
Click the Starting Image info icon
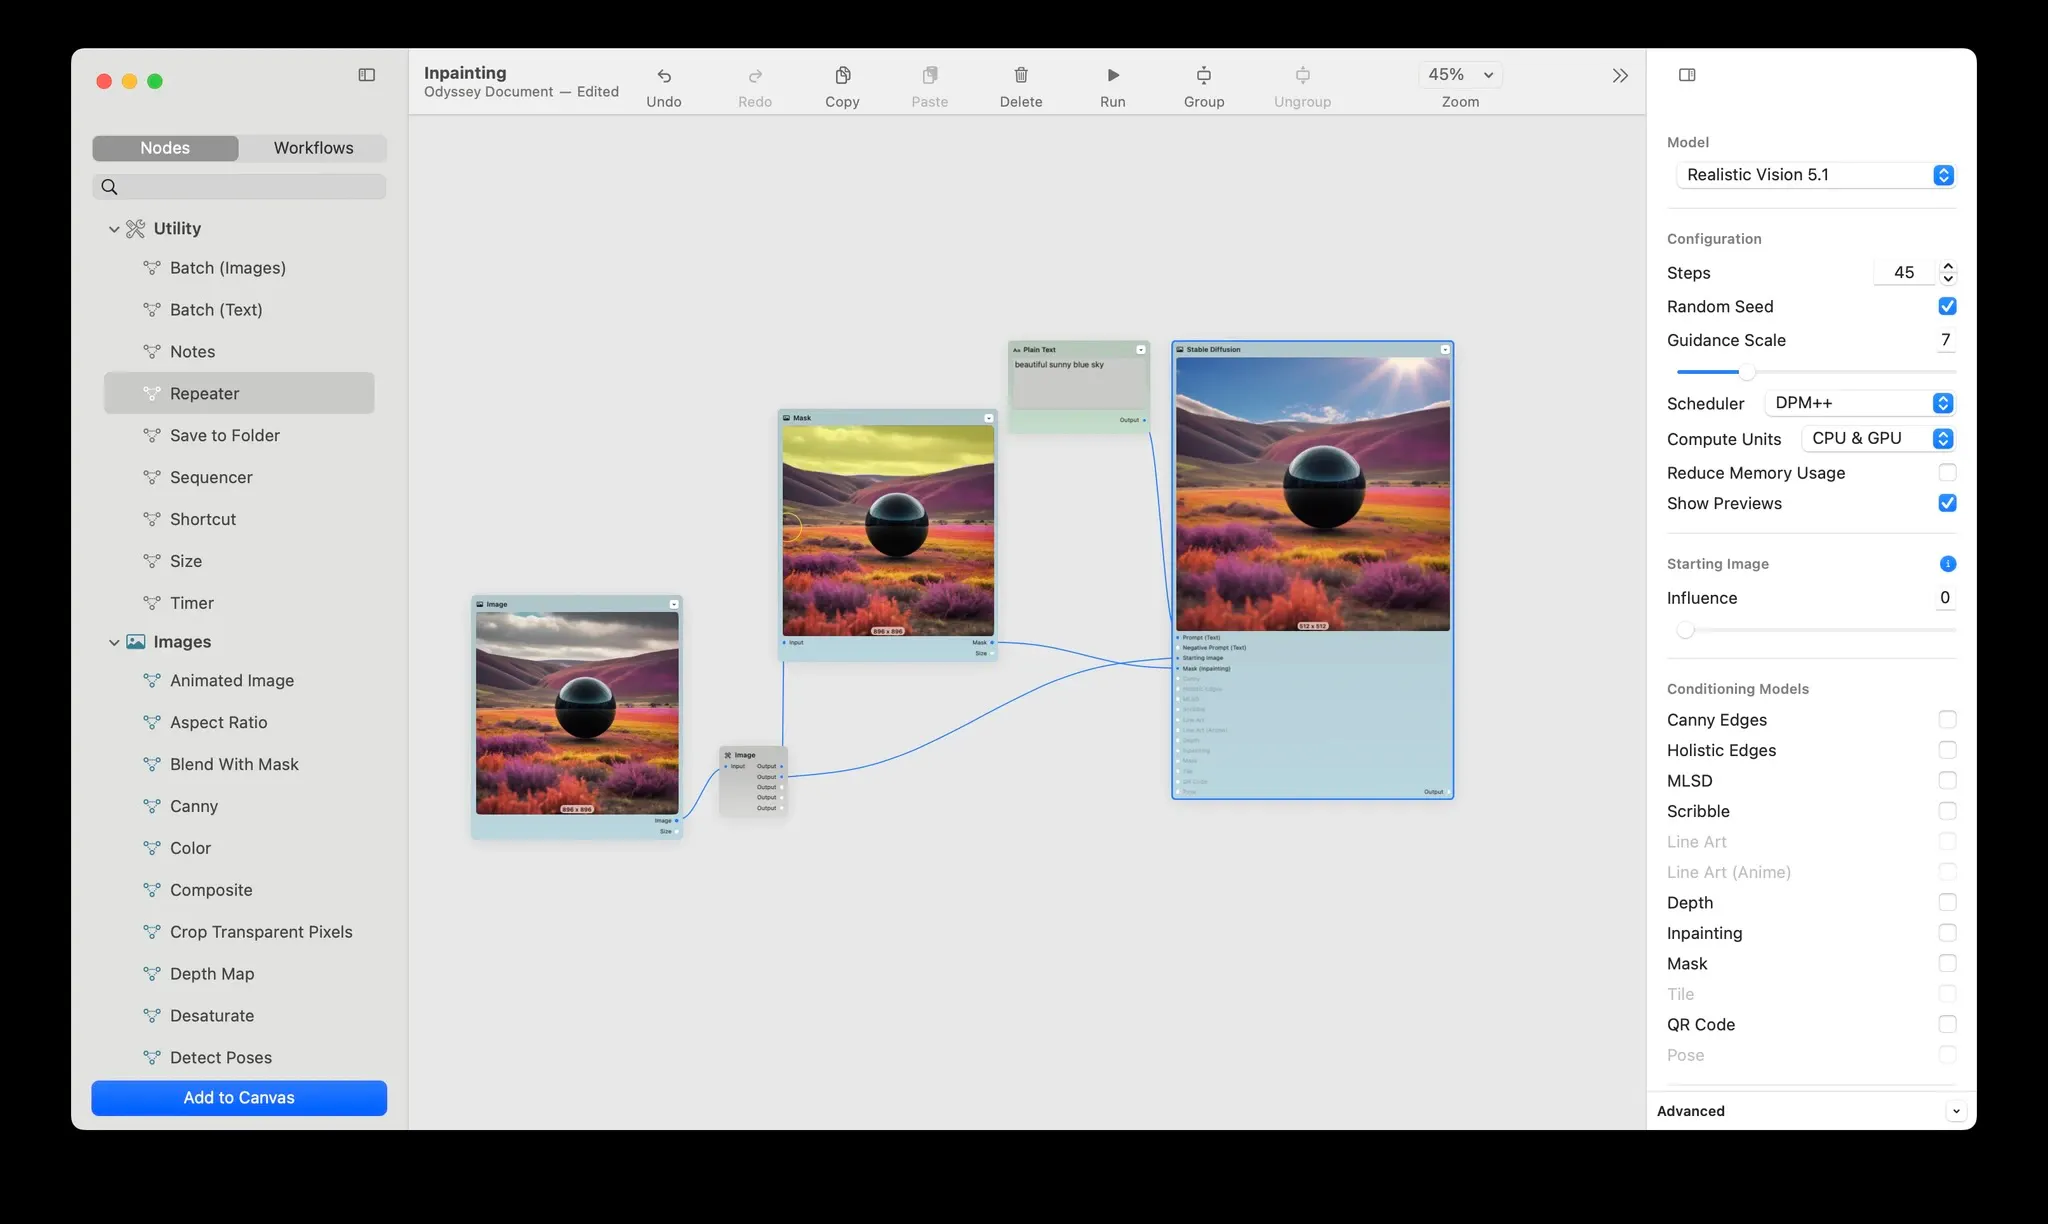[1947, 564]
